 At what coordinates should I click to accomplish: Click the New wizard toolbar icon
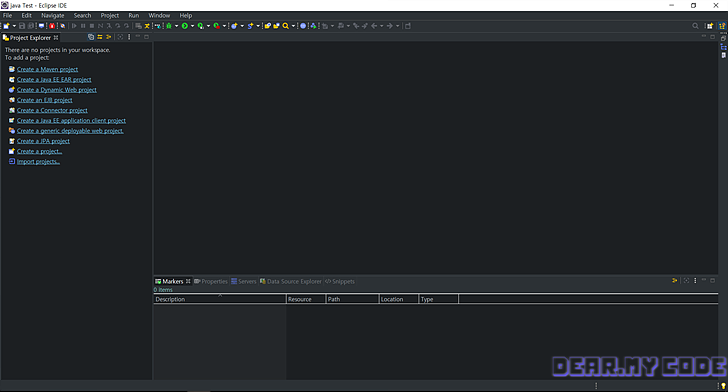point(6,26)
